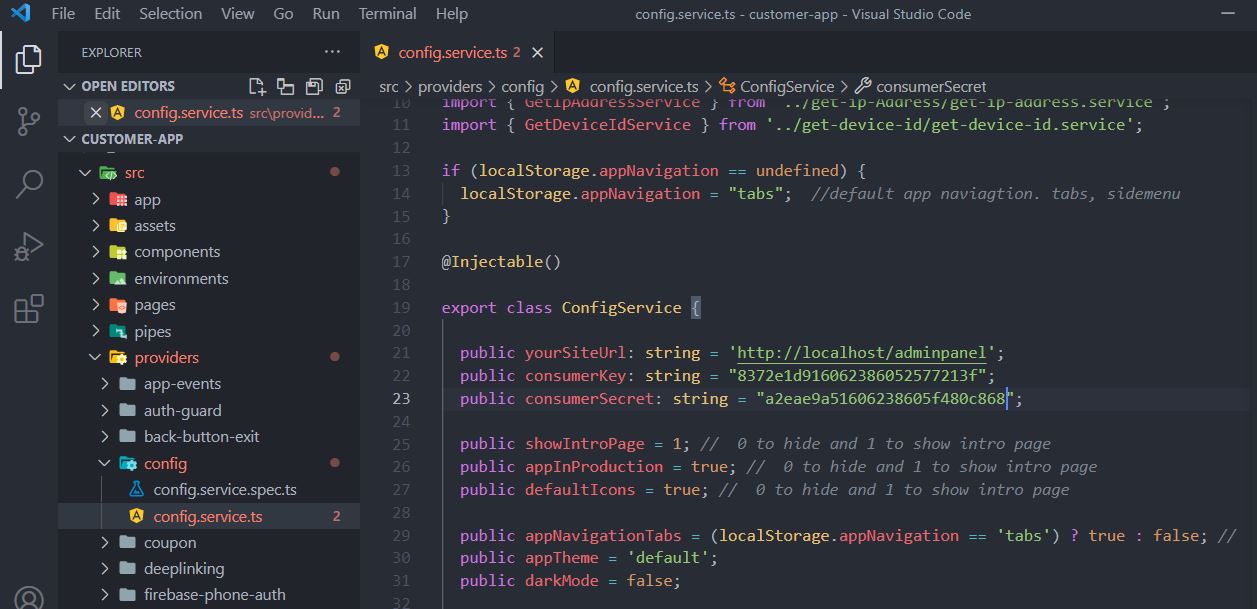Screen dimensions: 1257x609
Task: Click the Accounts icon in activity bar
Action: click(29, 598)
